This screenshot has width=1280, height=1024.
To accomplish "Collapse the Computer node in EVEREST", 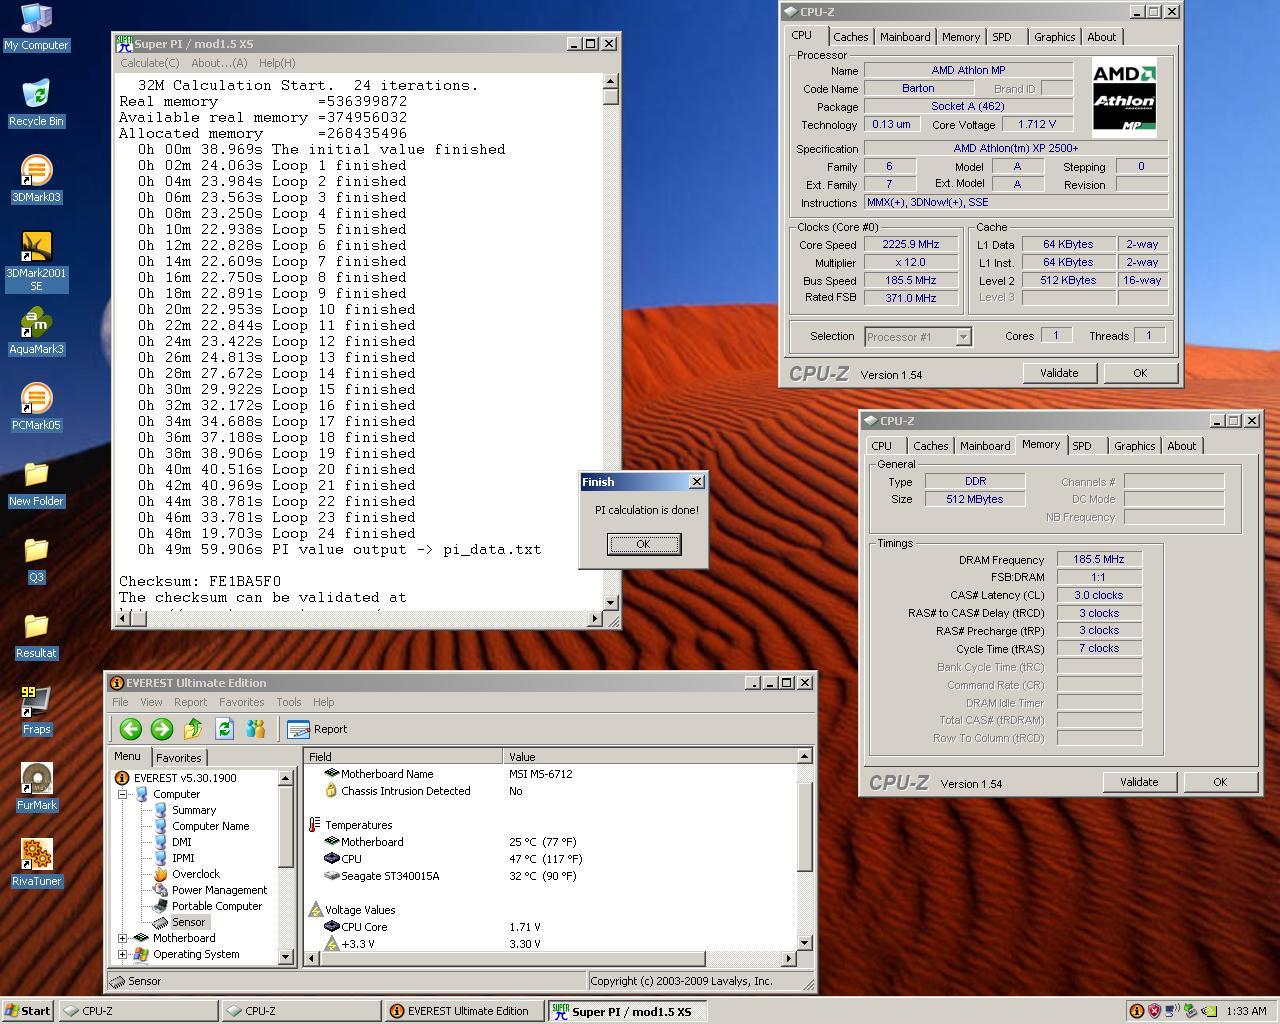I will coord(123,794).
